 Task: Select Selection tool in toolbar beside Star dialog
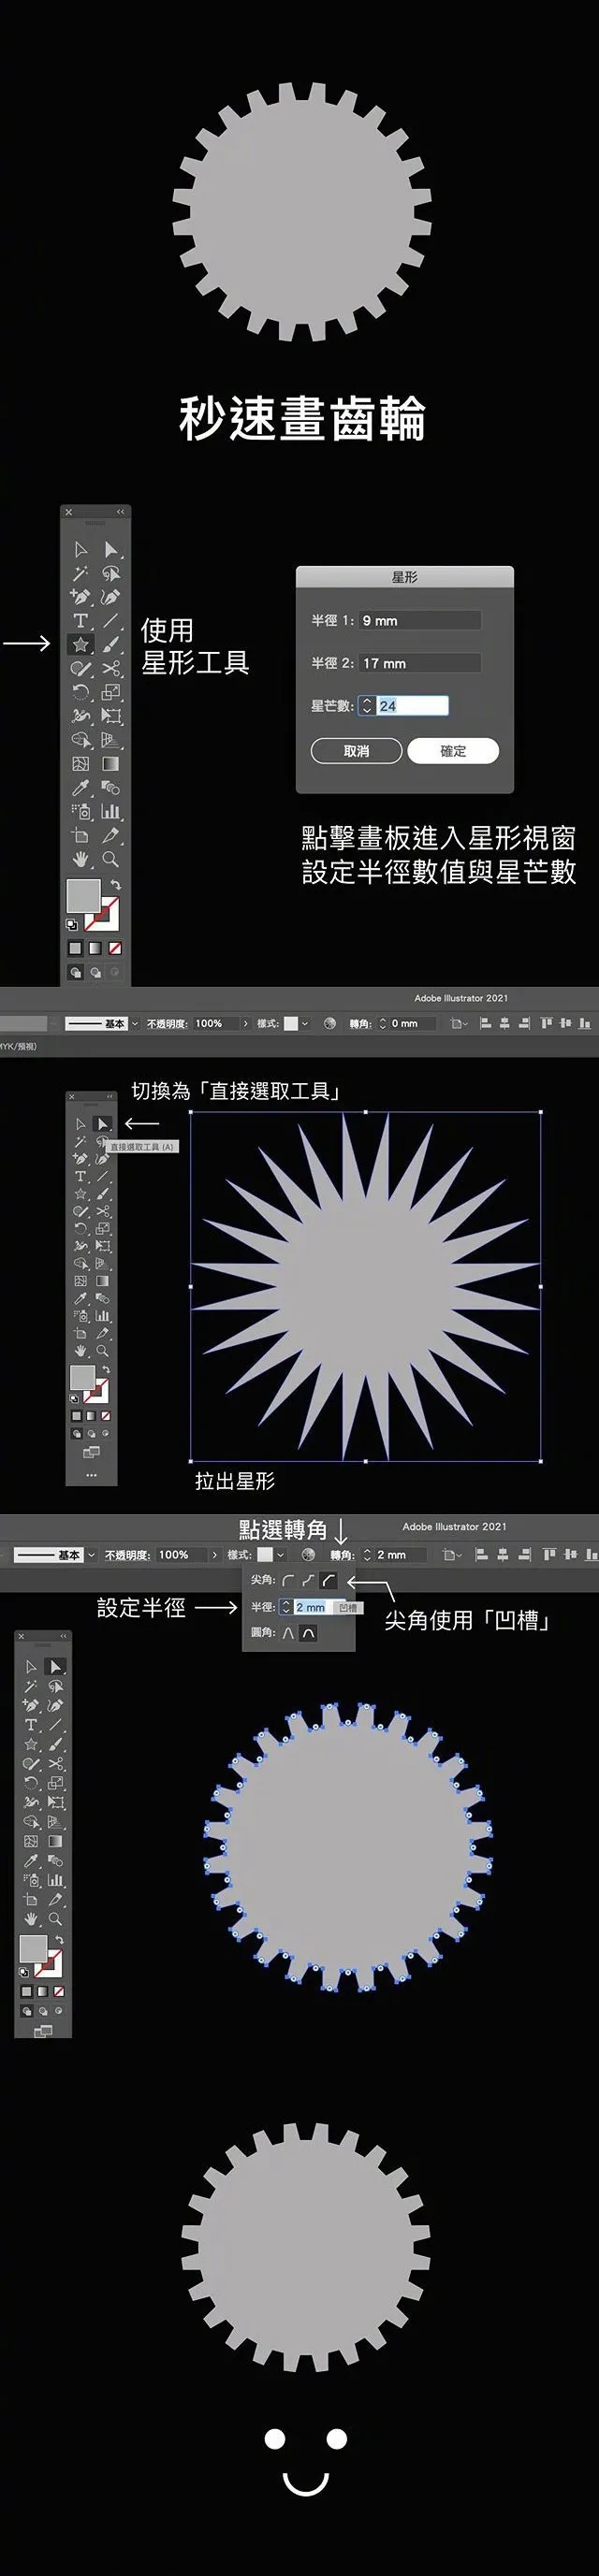[81, 549]
